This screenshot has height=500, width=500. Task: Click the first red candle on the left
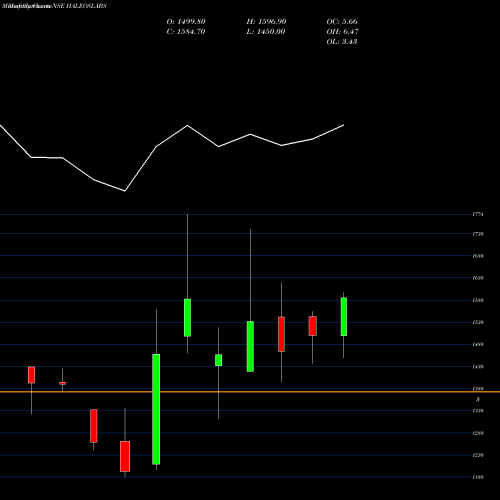(31, 375)
